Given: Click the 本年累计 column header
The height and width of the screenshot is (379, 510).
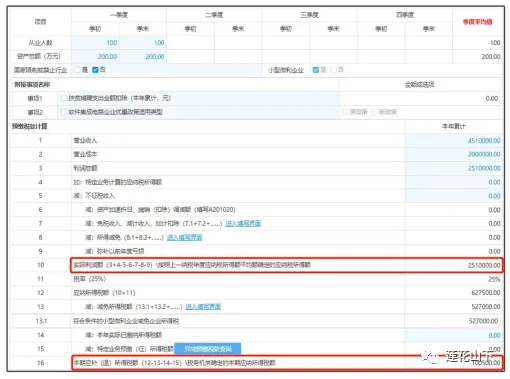Looking at the screenshot, I should (x=454, y=126).
